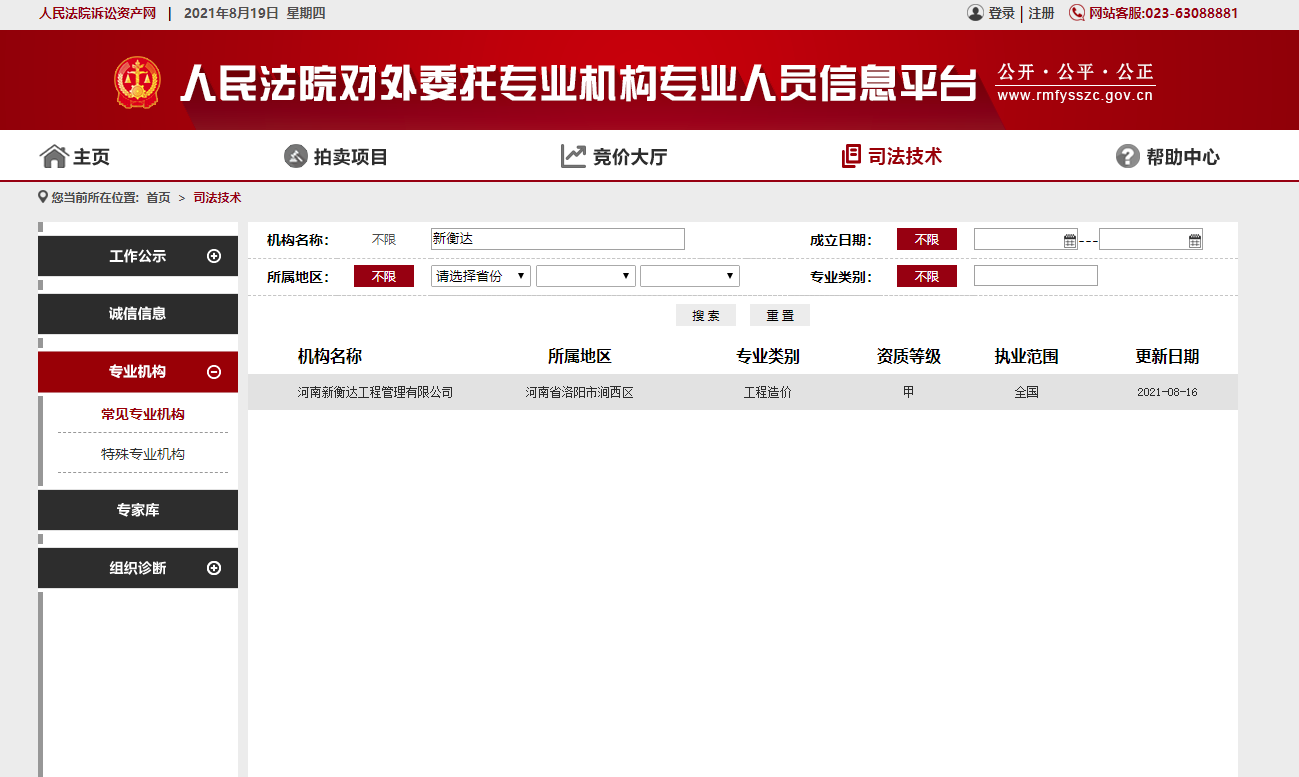Open 专家库 in the sidebar
The image size is (1299, 777).
coord(138,510)
